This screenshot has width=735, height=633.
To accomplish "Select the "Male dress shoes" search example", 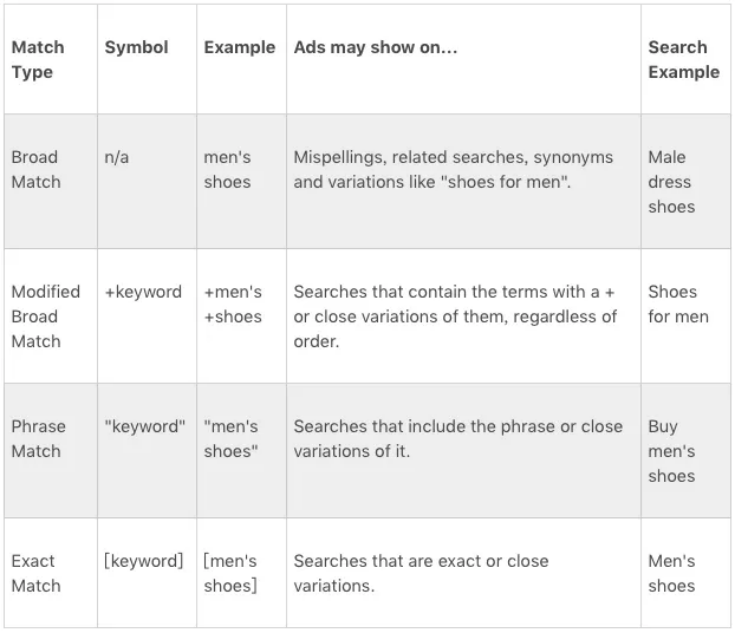I will pyautogui.click(x=670, y=182).
